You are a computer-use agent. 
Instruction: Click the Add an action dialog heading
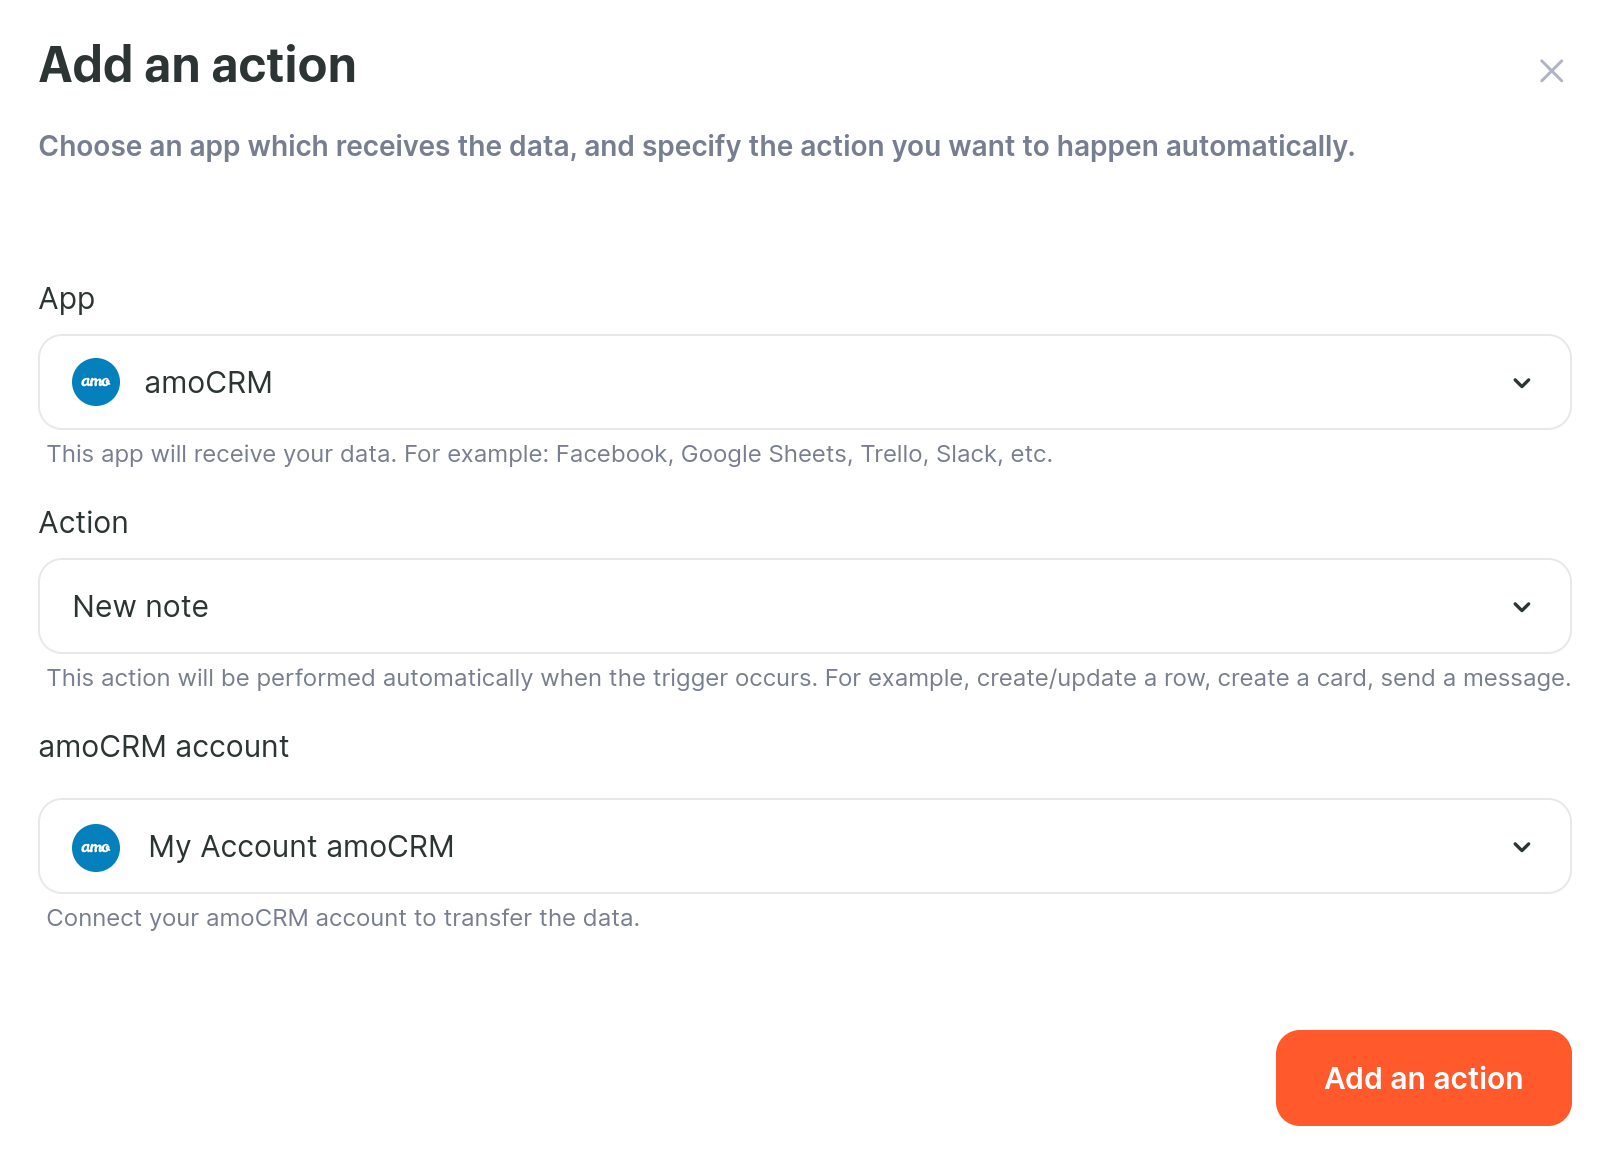tap(198, 65)
